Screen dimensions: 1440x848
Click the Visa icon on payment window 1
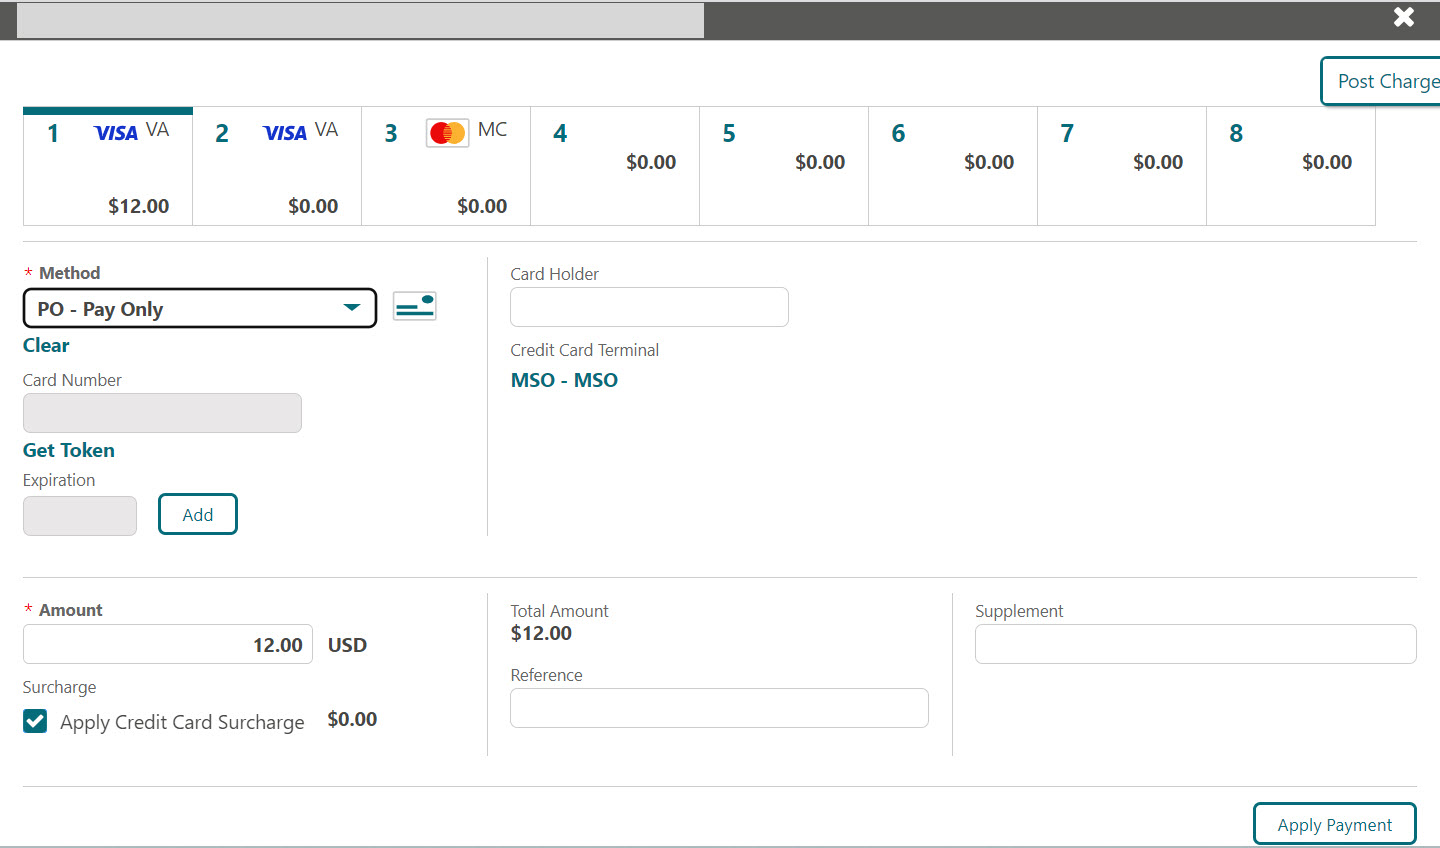[x=114, y=132]
